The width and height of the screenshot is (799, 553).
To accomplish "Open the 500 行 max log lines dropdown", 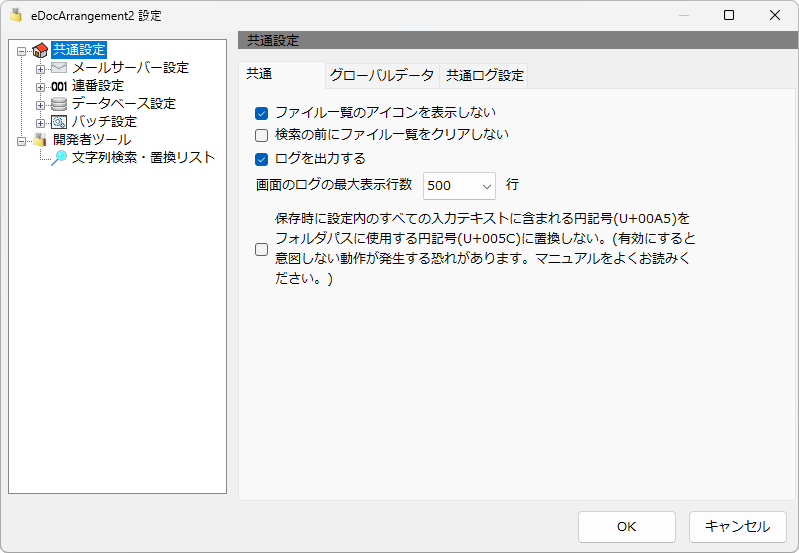I will (x=459, y=186).
